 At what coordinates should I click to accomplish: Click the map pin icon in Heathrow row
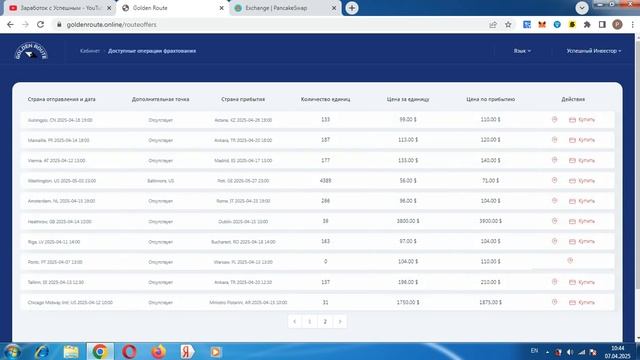pos(554,221)
